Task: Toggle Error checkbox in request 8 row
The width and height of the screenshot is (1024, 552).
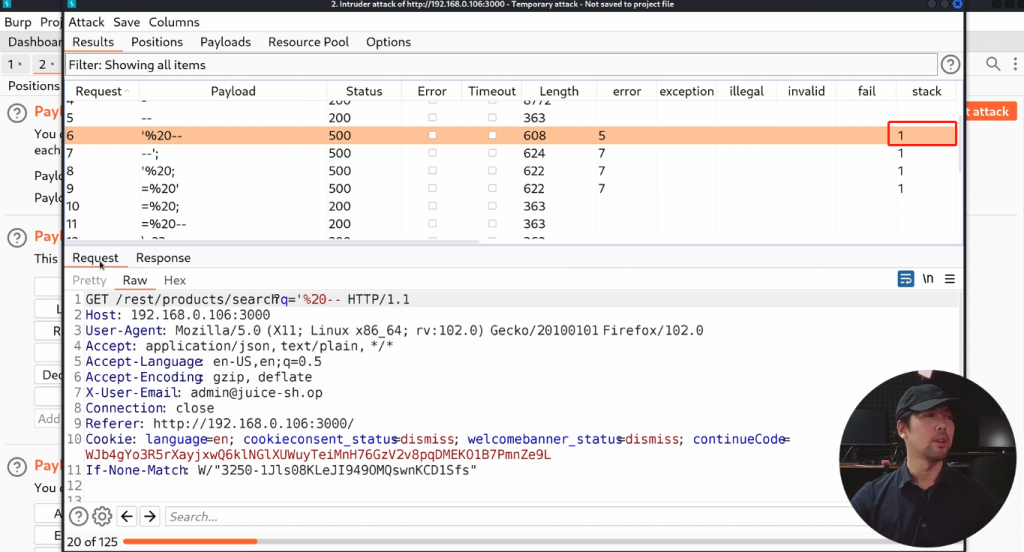Action: tap(432, 171)
